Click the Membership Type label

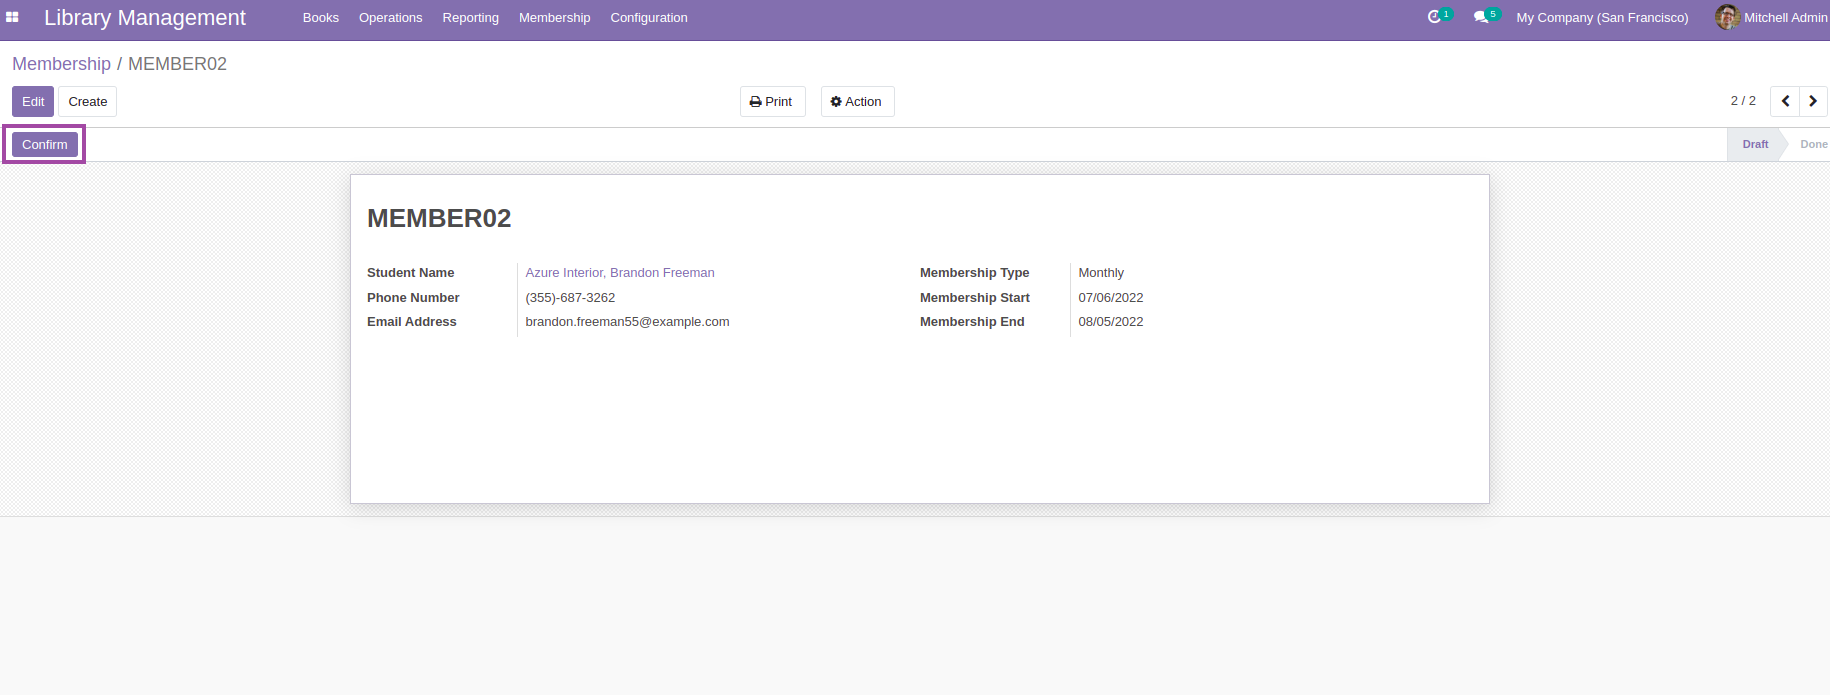pyautogui.click(x=974, y=272)
